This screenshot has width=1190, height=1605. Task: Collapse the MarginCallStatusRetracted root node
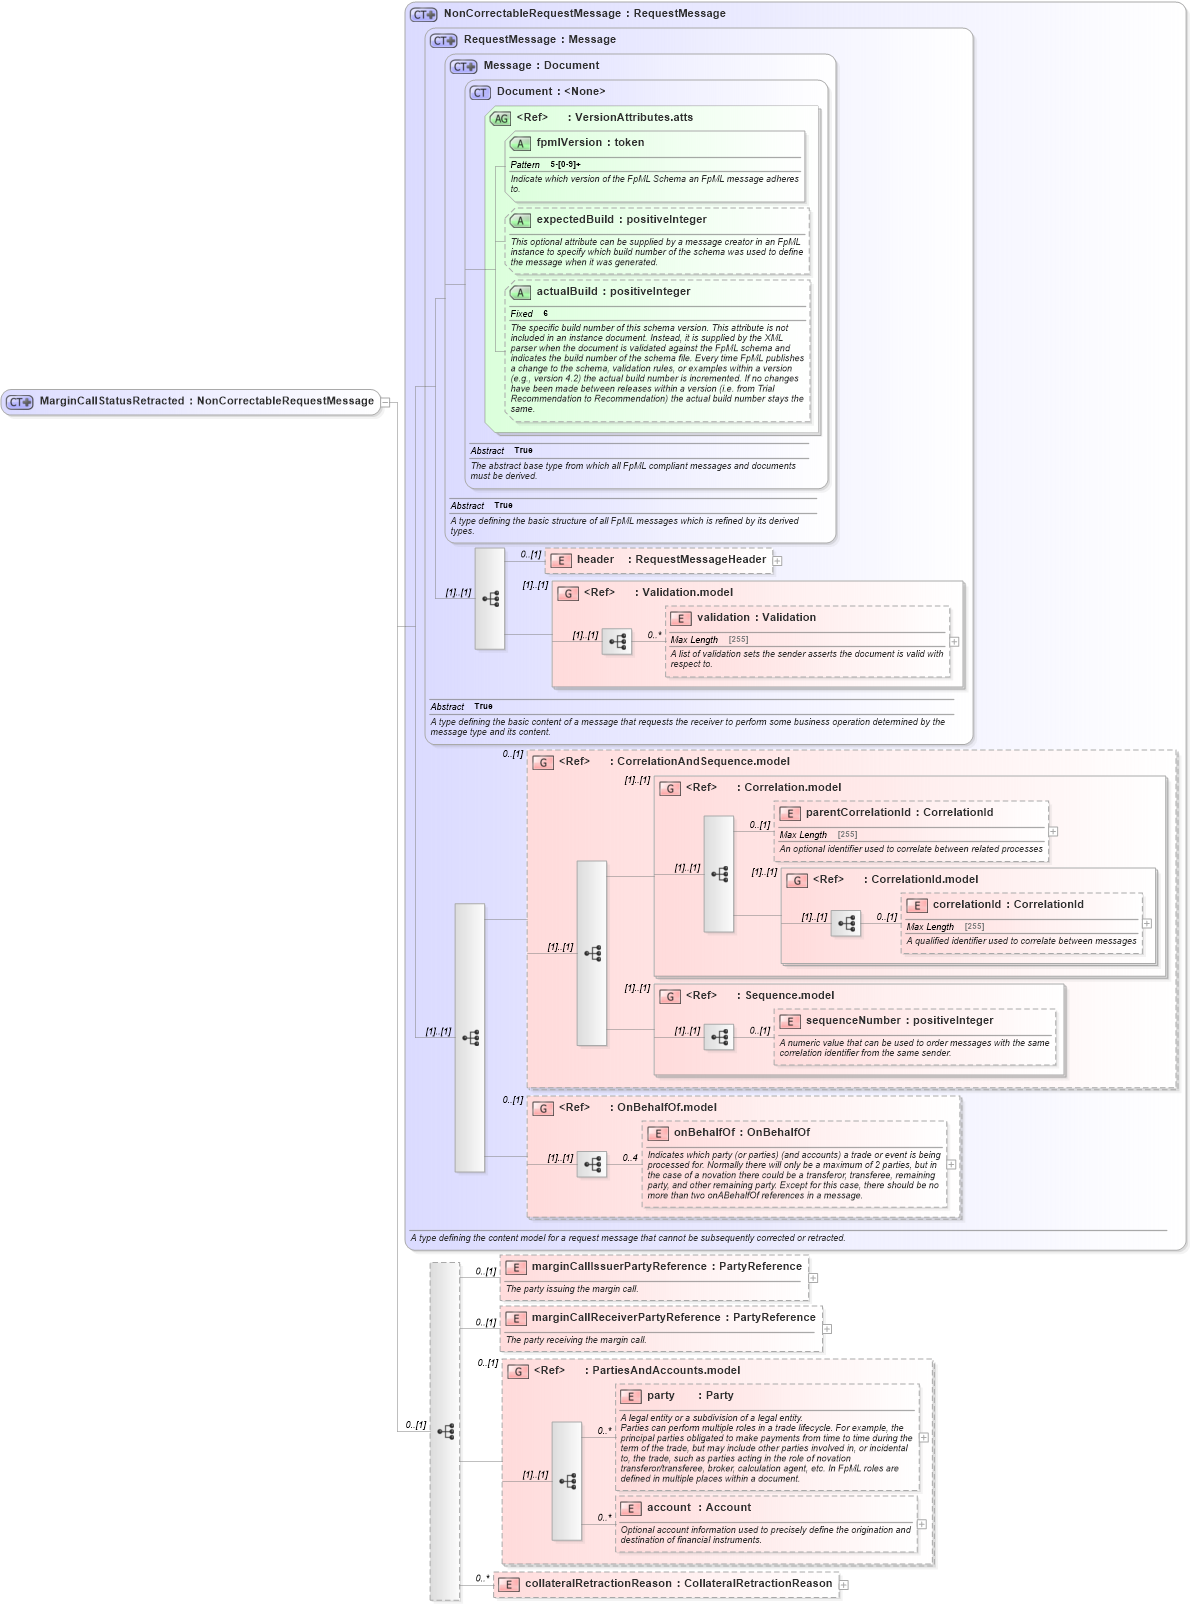coord(386,403)
